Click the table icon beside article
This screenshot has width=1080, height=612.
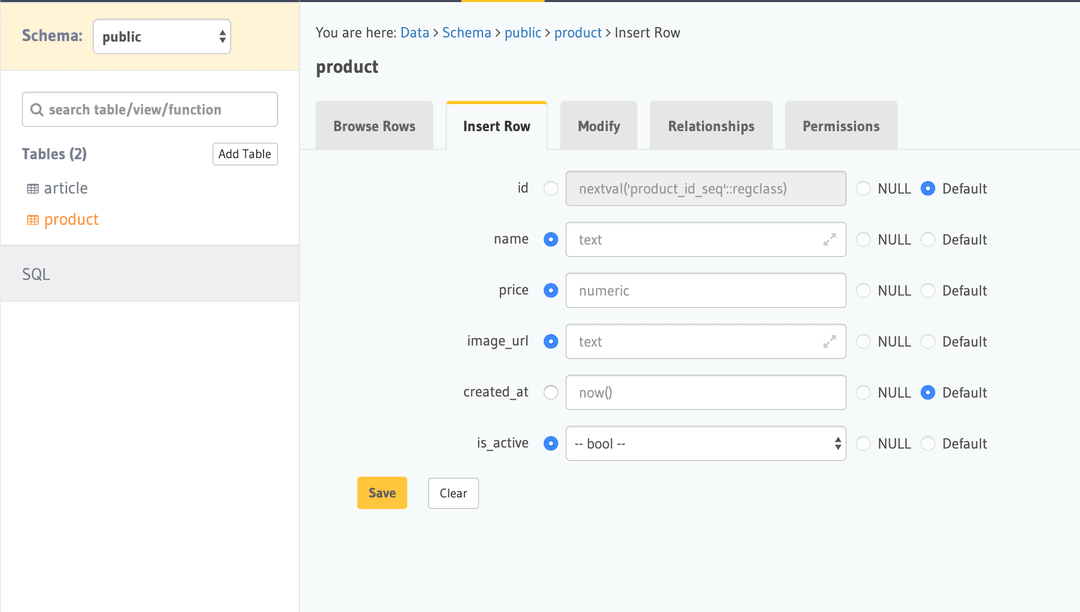coord(34,187)
